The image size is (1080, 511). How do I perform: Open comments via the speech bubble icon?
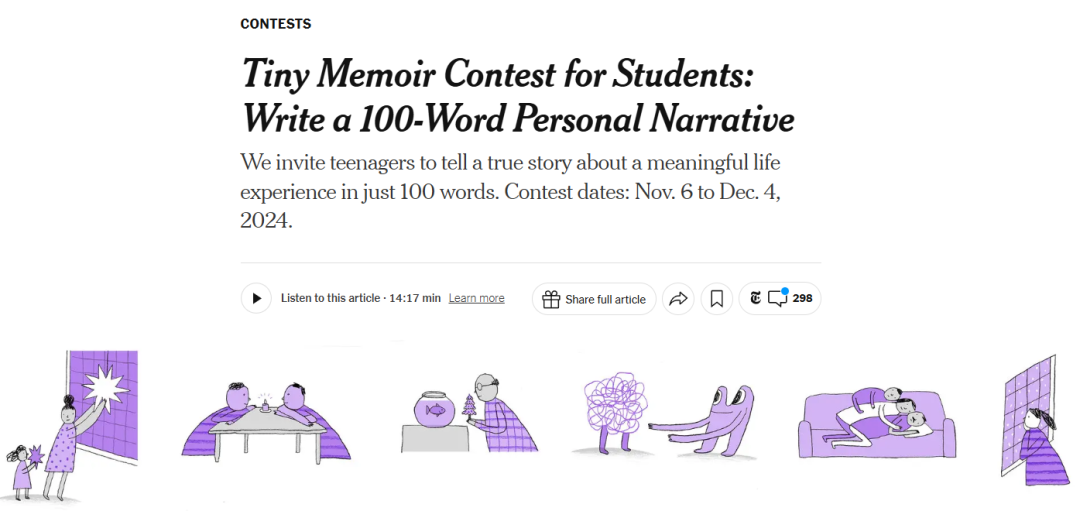pos(778,298)
